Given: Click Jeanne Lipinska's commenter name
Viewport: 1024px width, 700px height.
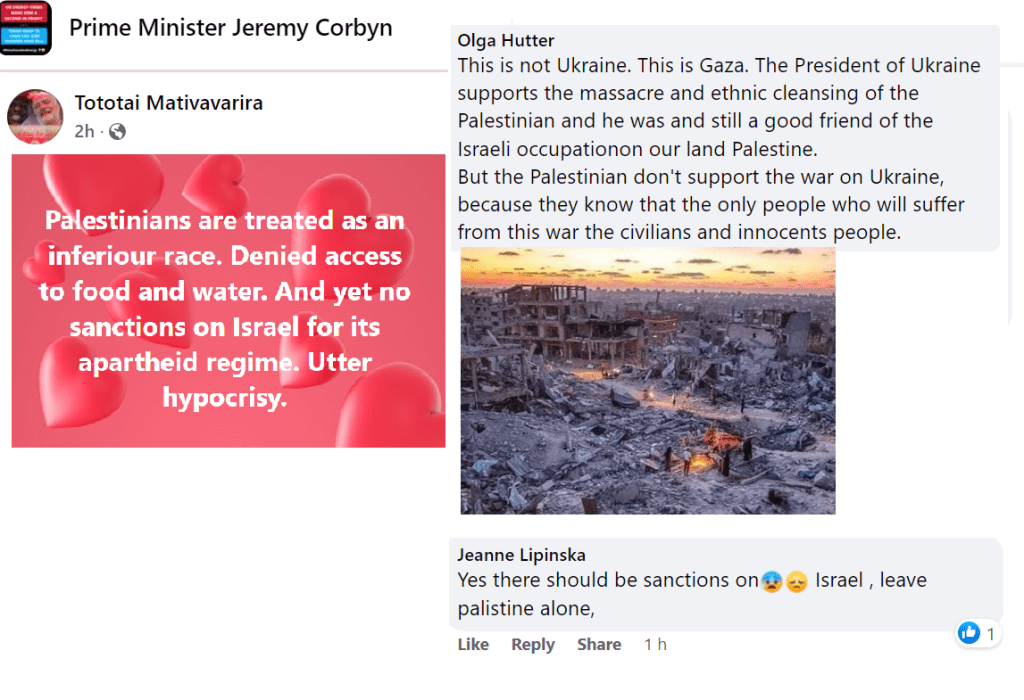Looking at the screenshot, I should point(520,555).
